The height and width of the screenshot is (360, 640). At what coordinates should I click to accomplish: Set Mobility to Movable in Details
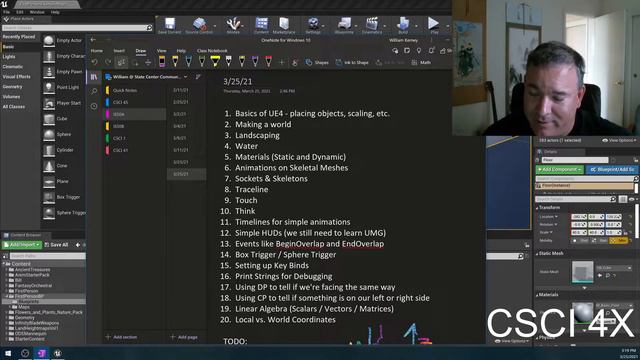click(618, 241)
